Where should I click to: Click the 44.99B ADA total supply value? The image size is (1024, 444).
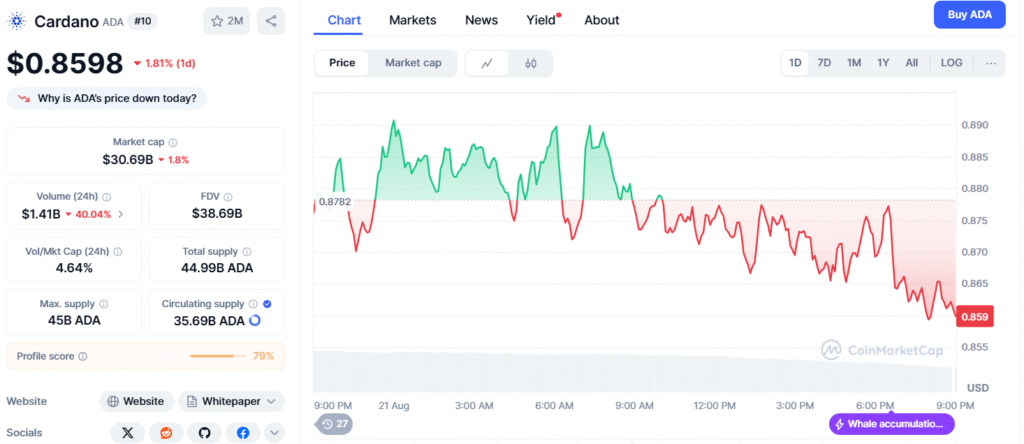click(x=217, y=268)
